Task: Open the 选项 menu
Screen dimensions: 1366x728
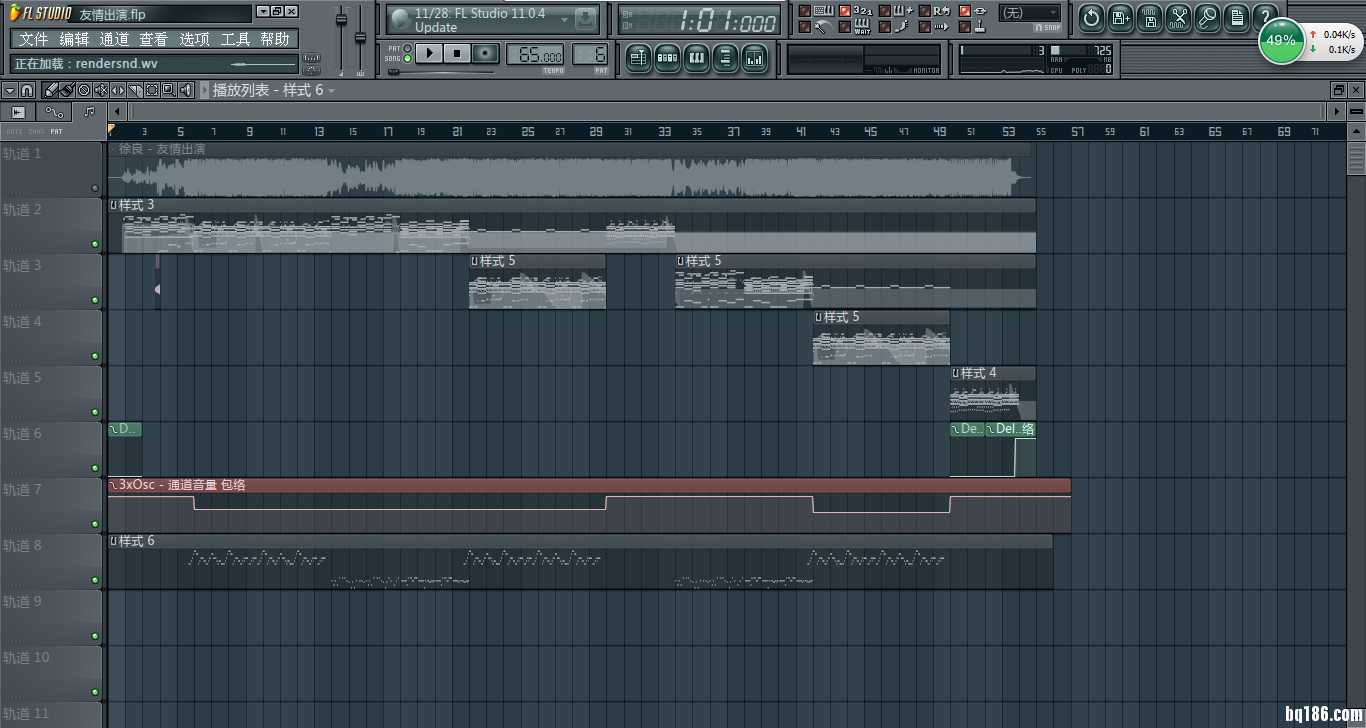Action: (x=194, y=39)
